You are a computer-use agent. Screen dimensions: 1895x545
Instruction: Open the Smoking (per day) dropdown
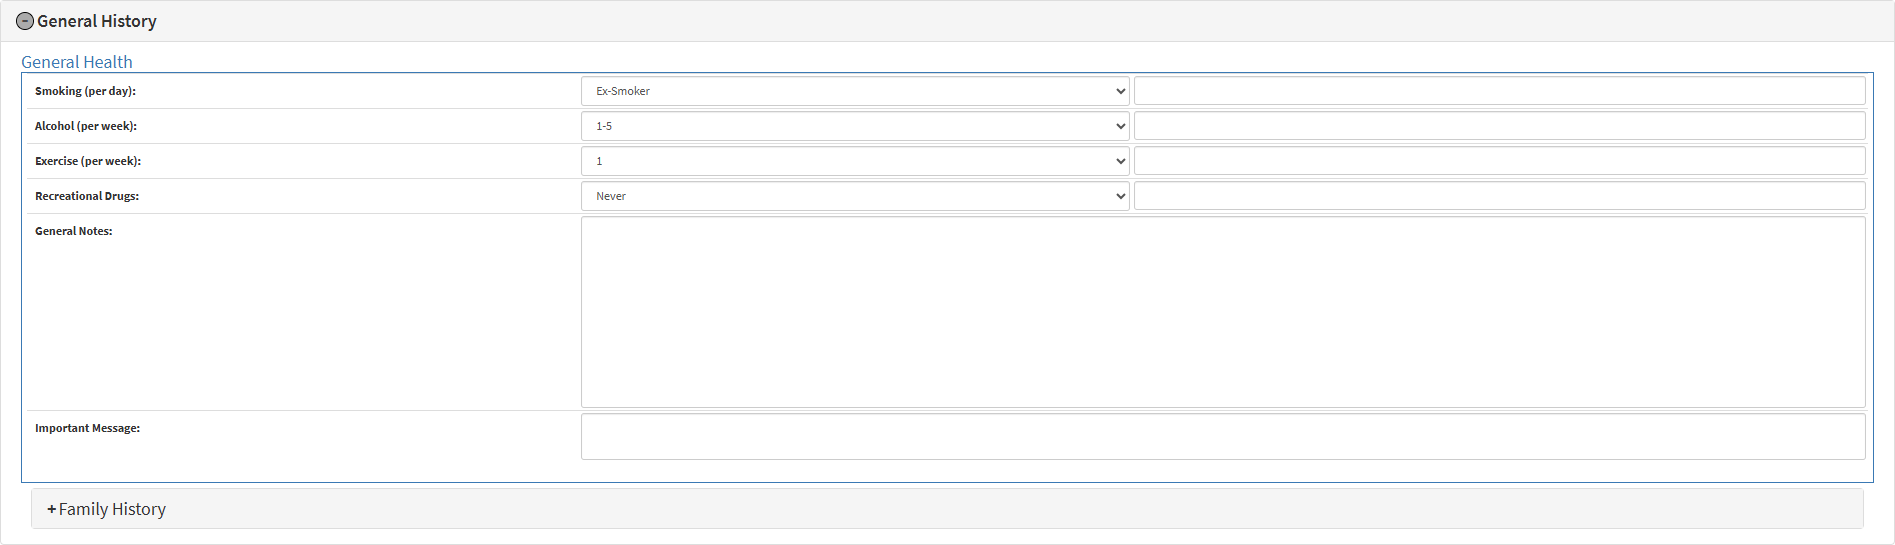854,91
